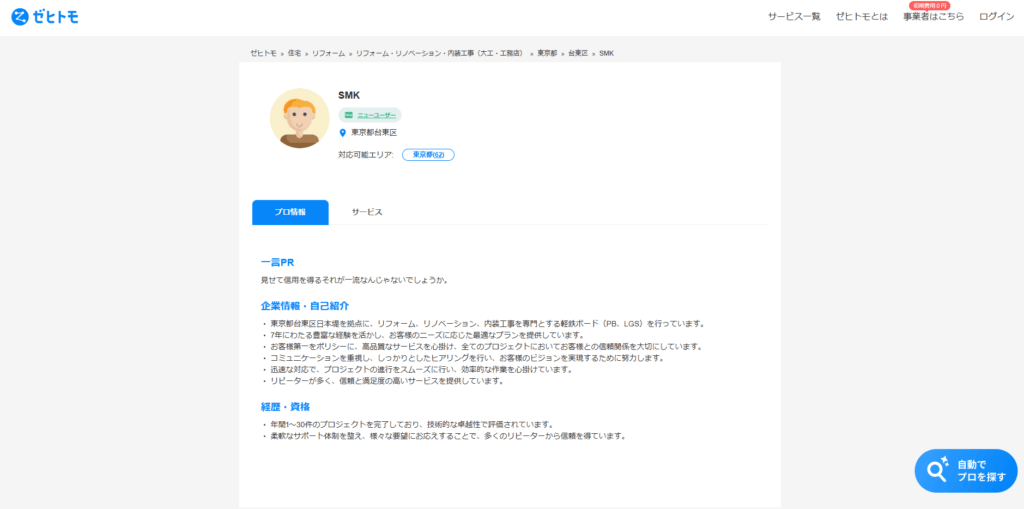
Task: Click the 東京都 breadcrumb link
Action: coord(547,52)
